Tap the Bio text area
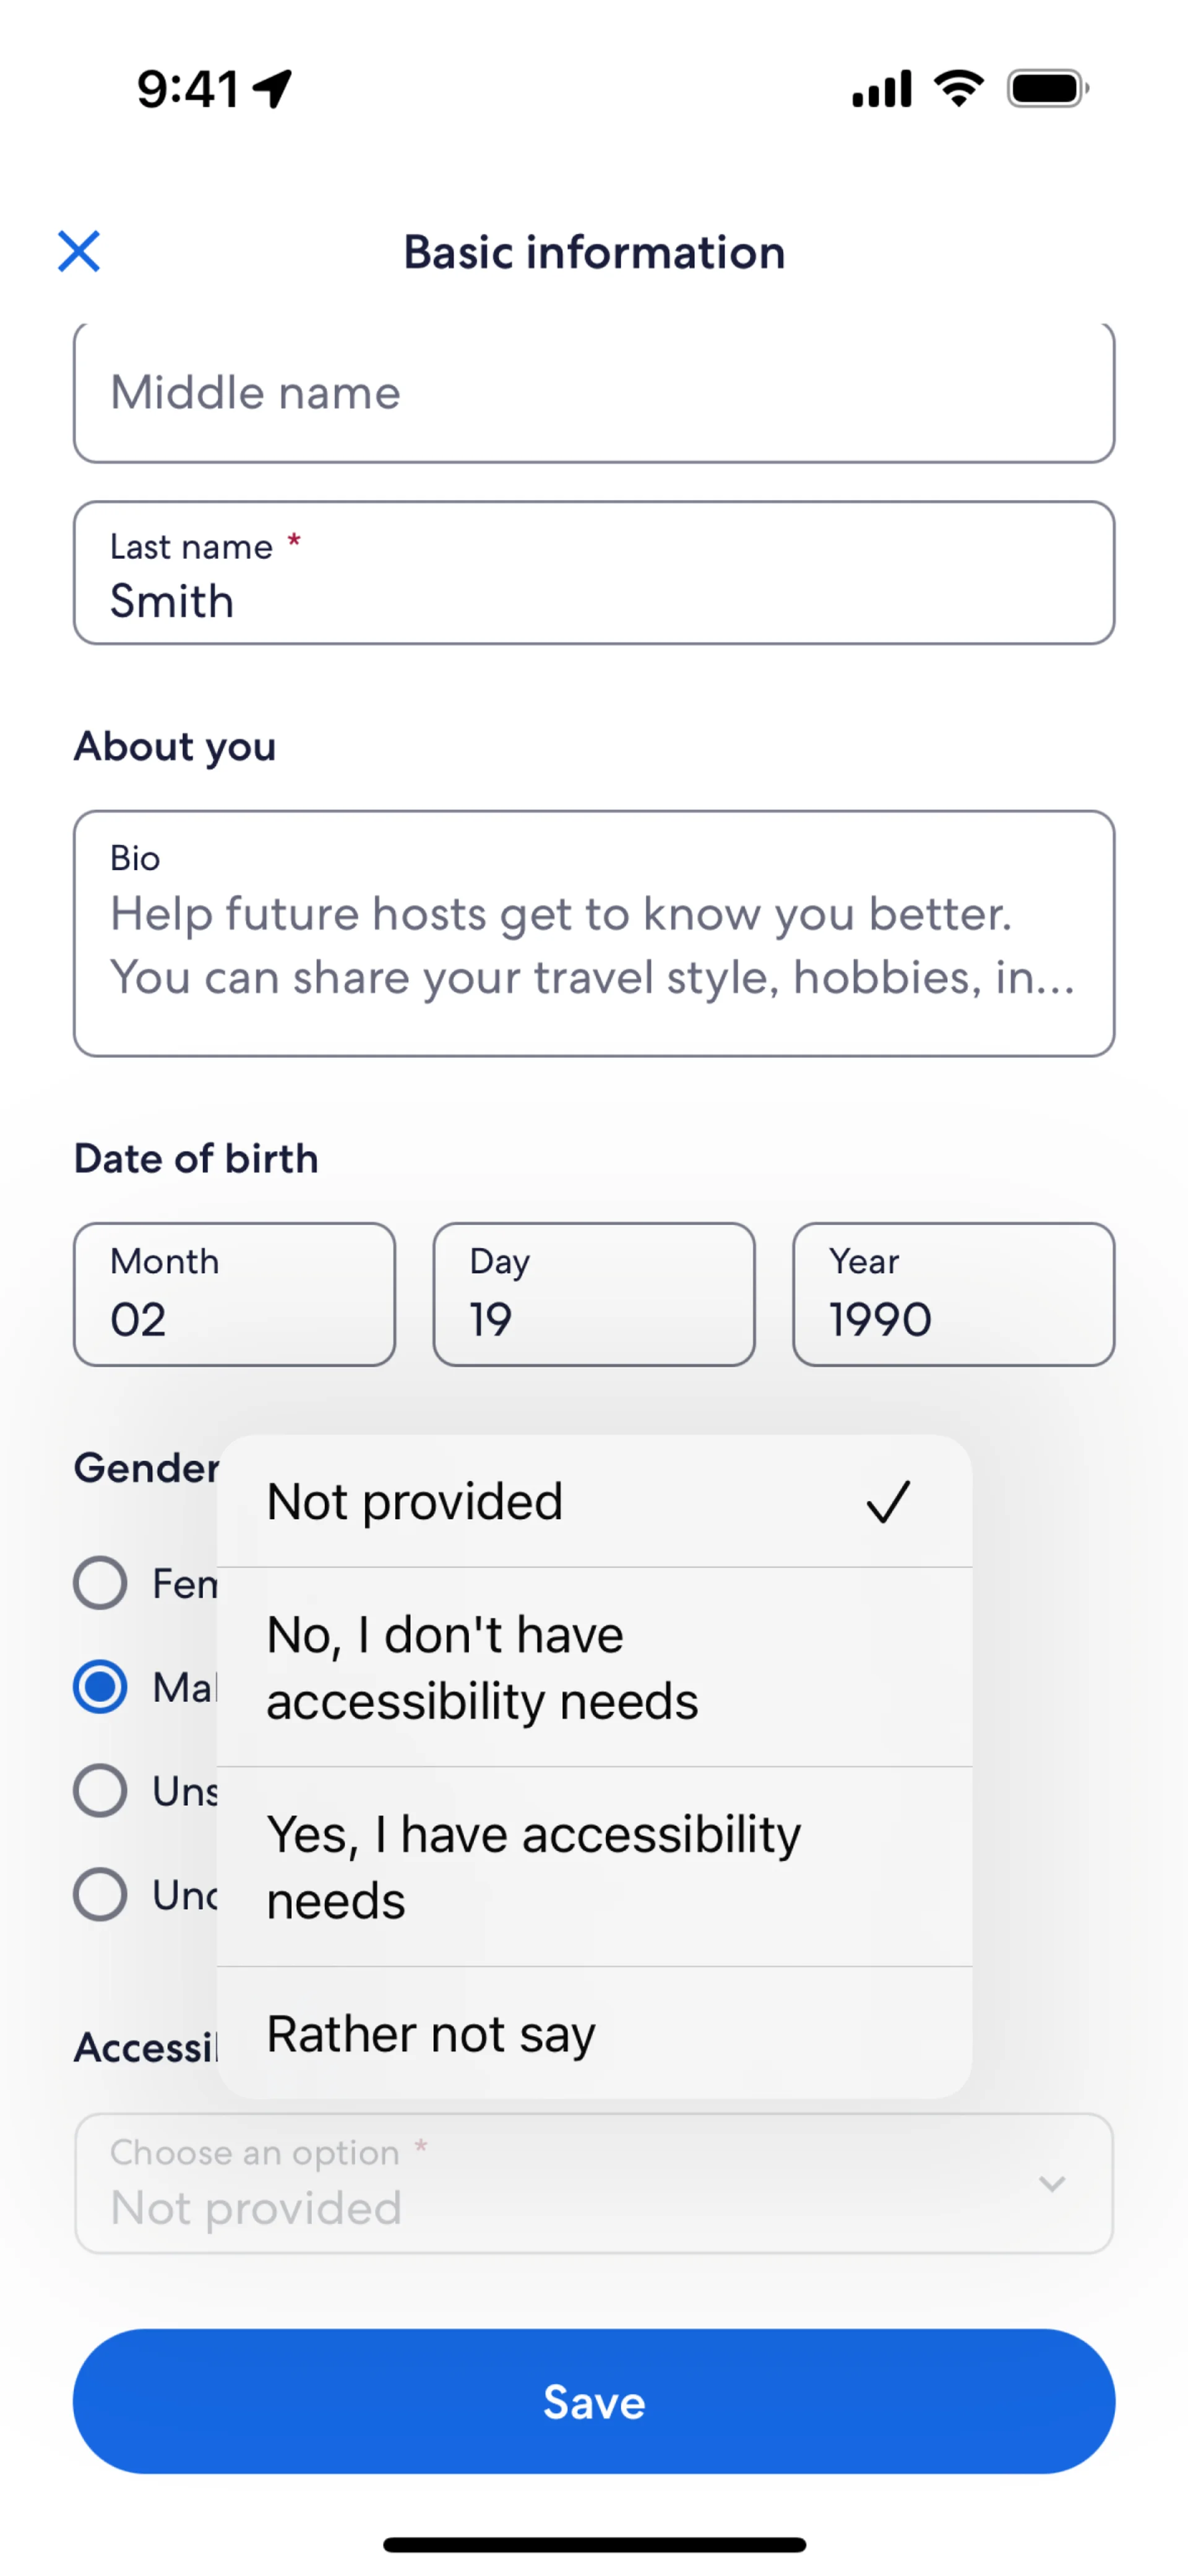Image resolution: width=1188 pixels, height=2576 pixels. point(594,934)
